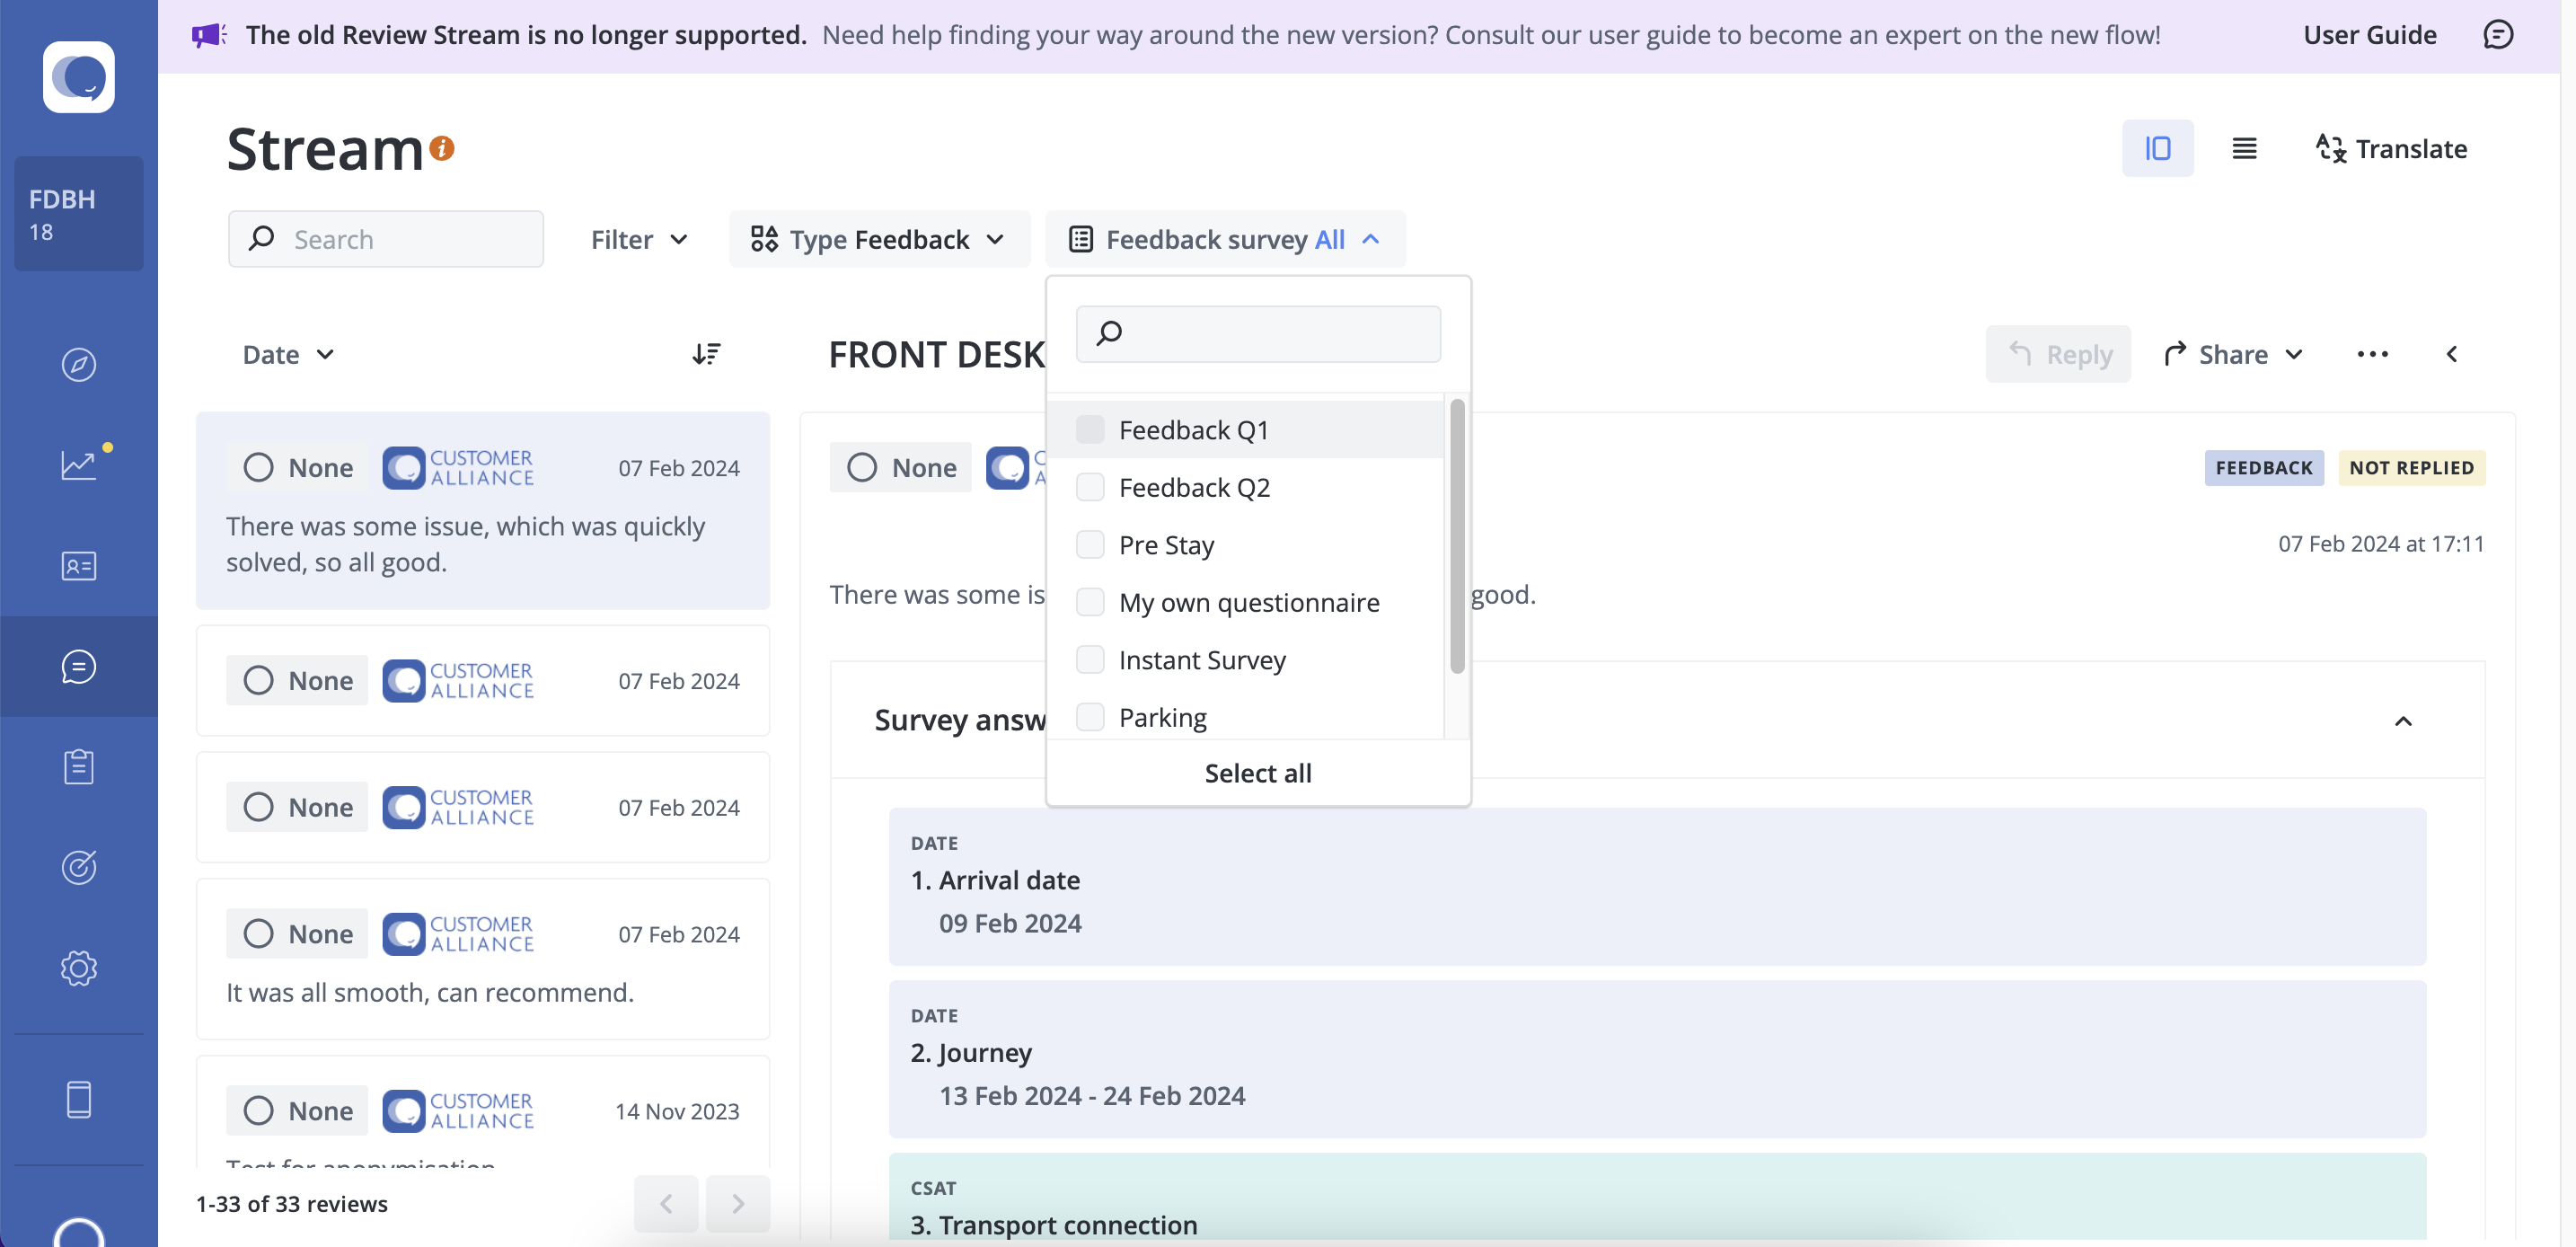Click the survey dropdown search field
This screenshot has width=2576, height=1247.
tap(1258, 333)
